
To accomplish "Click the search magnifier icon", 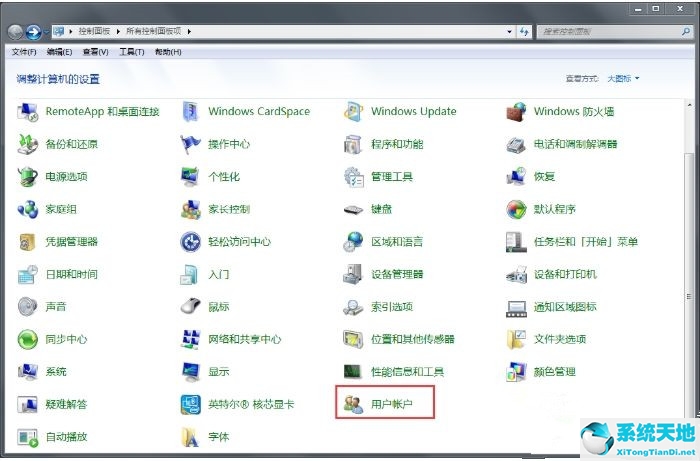I will (x=686, y=32).
